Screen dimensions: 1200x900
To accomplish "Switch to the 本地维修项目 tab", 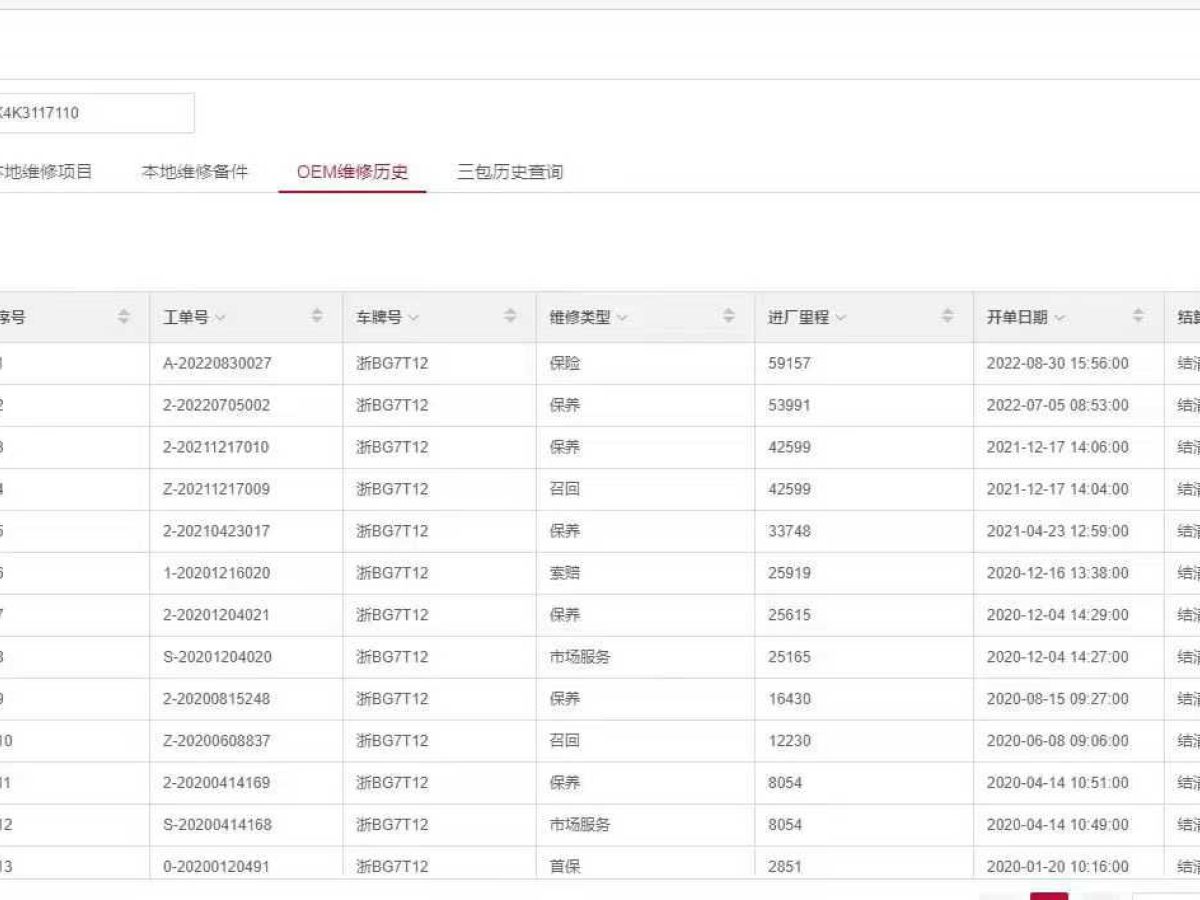I will tap(44, 172).
